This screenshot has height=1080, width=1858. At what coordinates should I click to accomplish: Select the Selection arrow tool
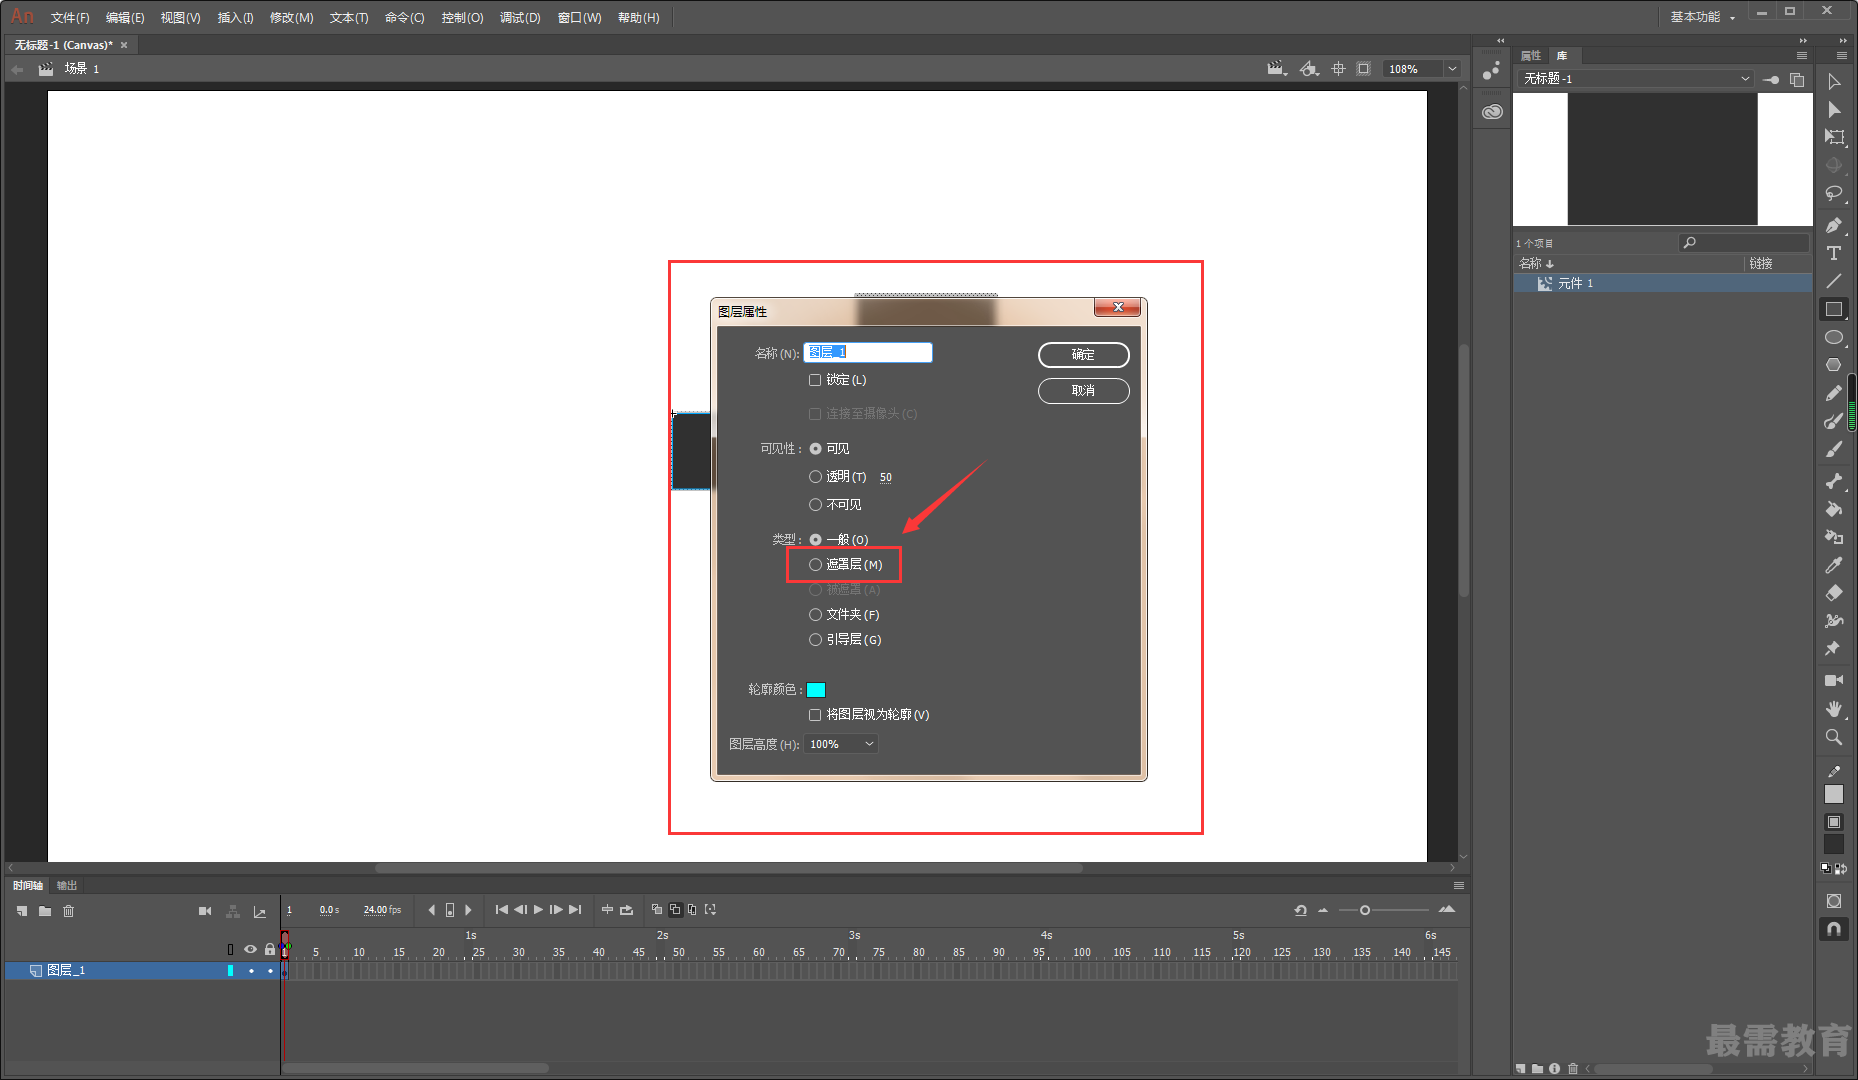tap(1833, 82)
